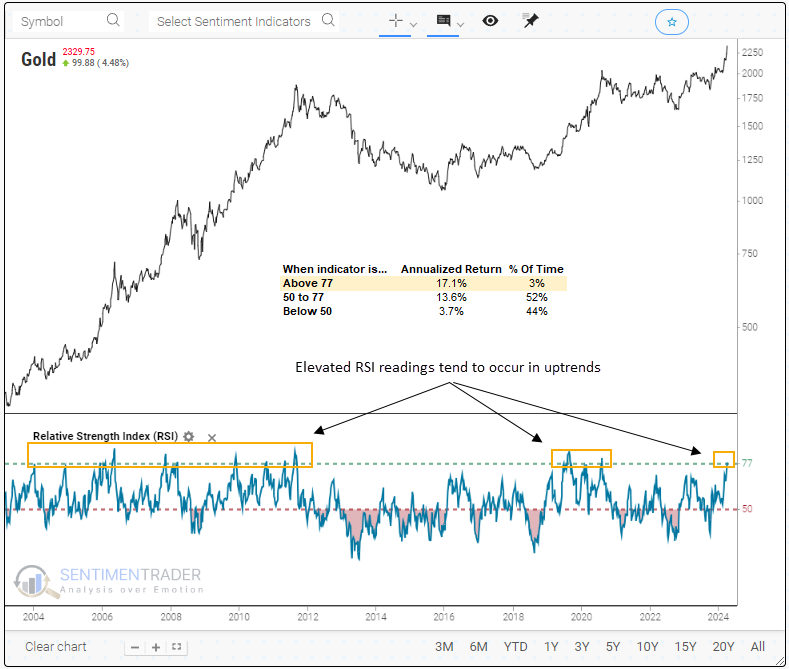Add chart to favorites with star button
The image size is (789, 669).
point(671,21)
